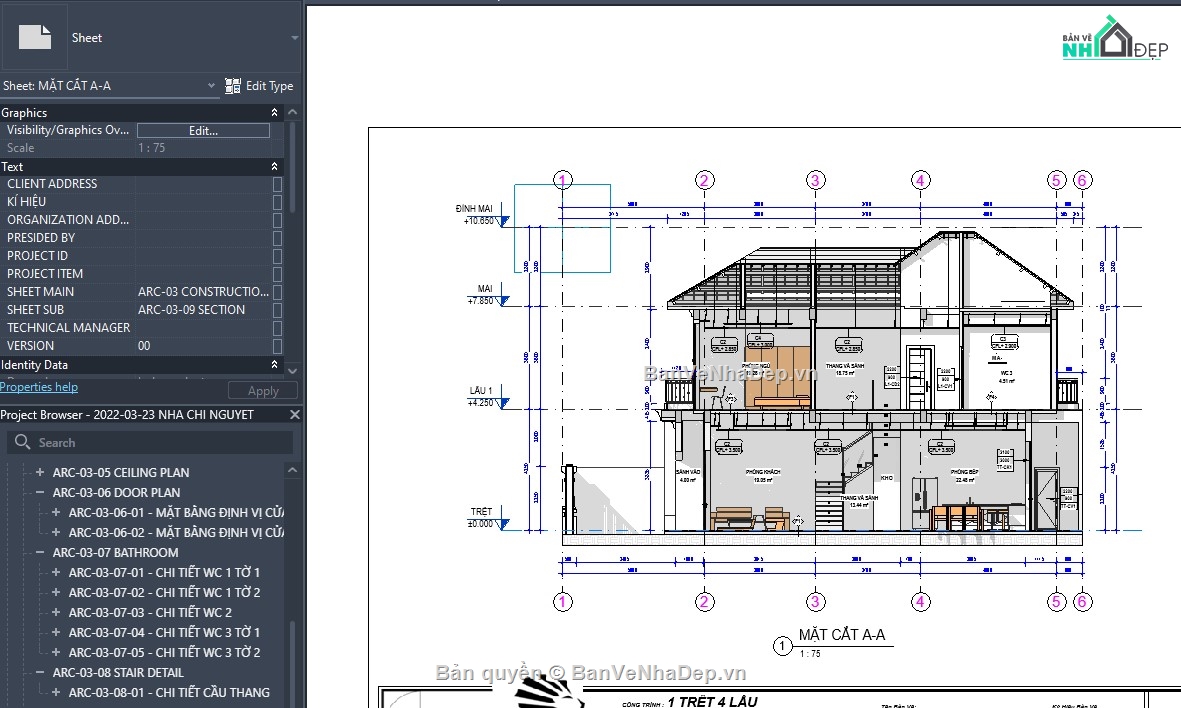Image resolution: width=1181 pixels, height=708 pixels.
Task: Select ARC-03-07-04 - CHI TIẾT WC 3 TỜ 1
Action: (x=164, y=633)
